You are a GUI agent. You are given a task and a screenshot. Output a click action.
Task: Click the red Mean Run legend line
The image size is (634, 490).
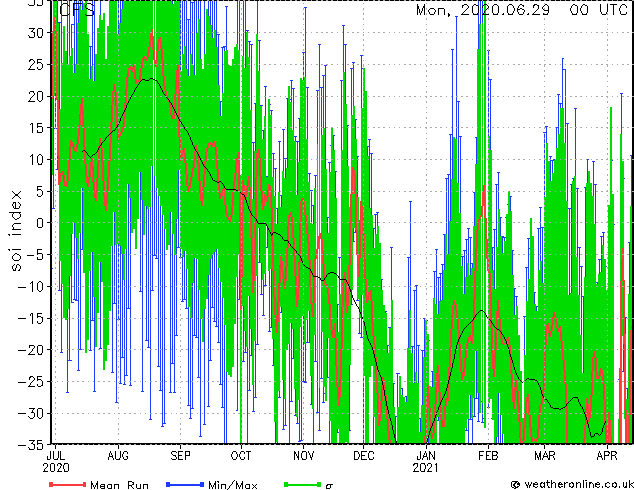point(68,484)
